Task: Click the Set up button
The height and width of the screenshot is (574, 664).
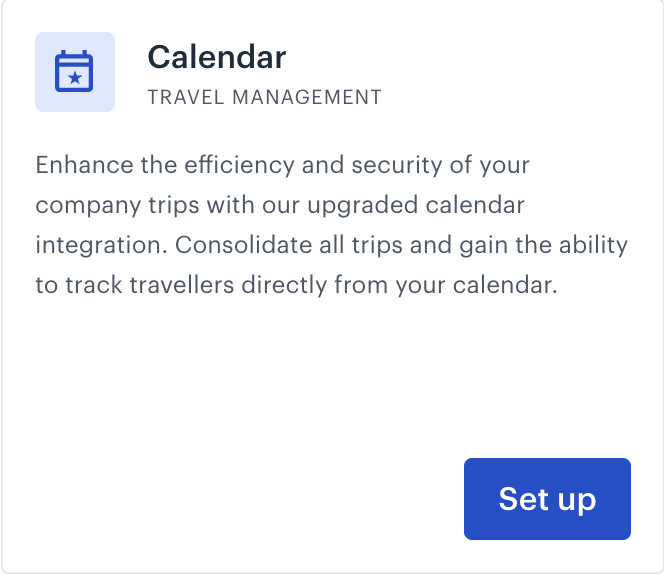Action: point(547,499)
